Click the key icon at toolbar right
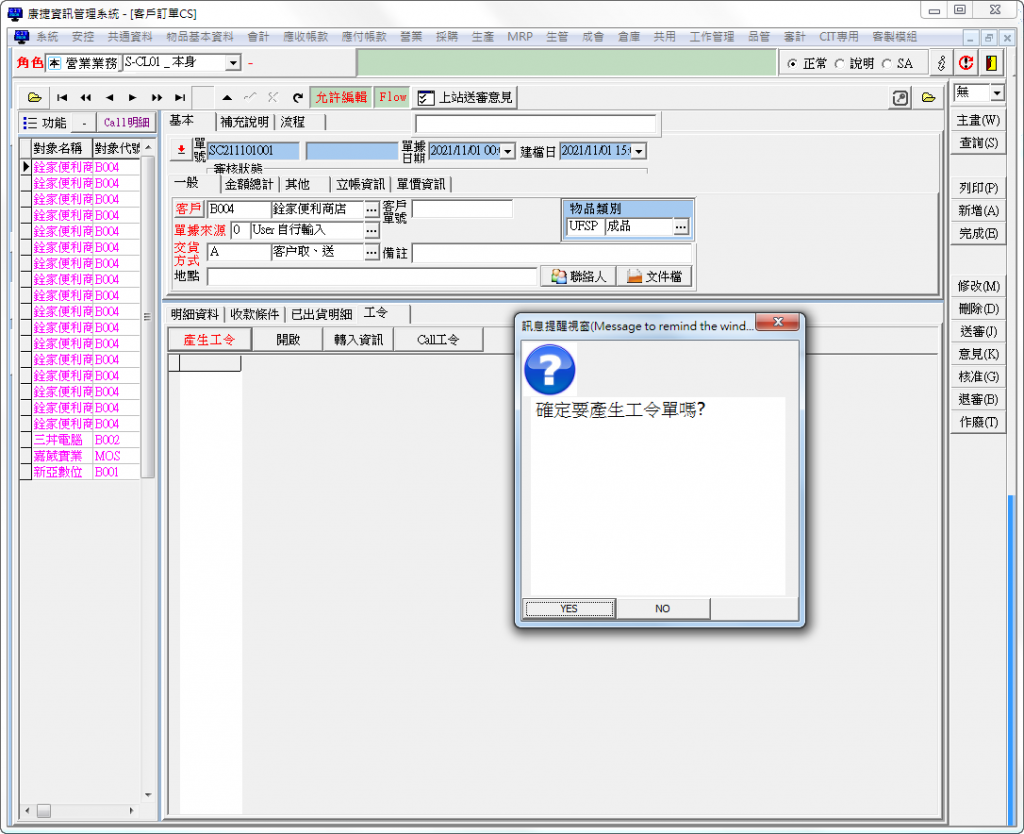 coord(941,63)
